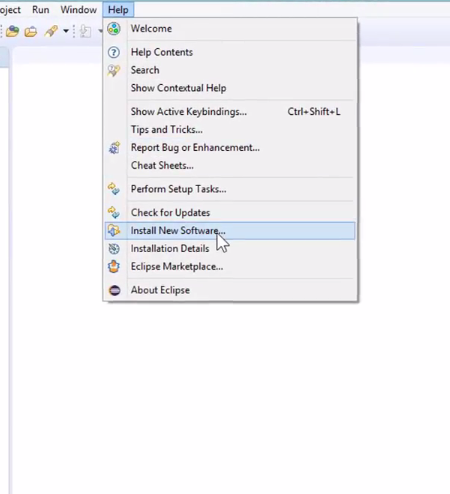Screen dimensions: 450x494
Task: Open the Window menu
Action: pyautogui.click(x=79, y=10)
